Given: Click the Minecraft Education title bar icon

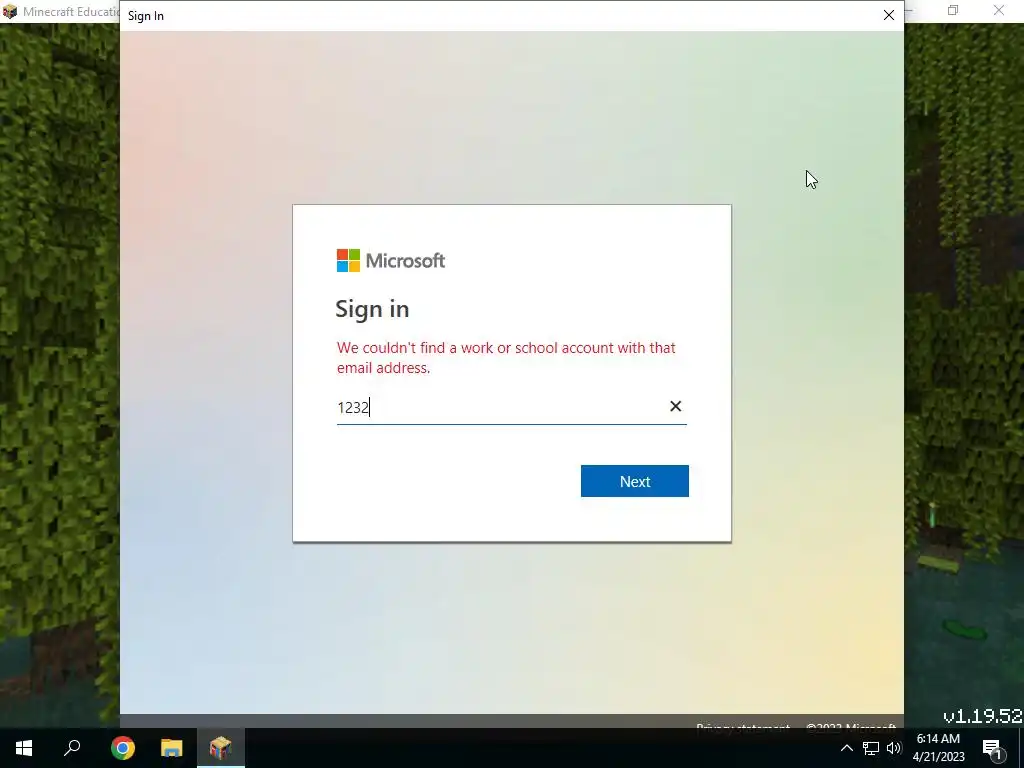Looking at the screenshot, I should [10, 11].
